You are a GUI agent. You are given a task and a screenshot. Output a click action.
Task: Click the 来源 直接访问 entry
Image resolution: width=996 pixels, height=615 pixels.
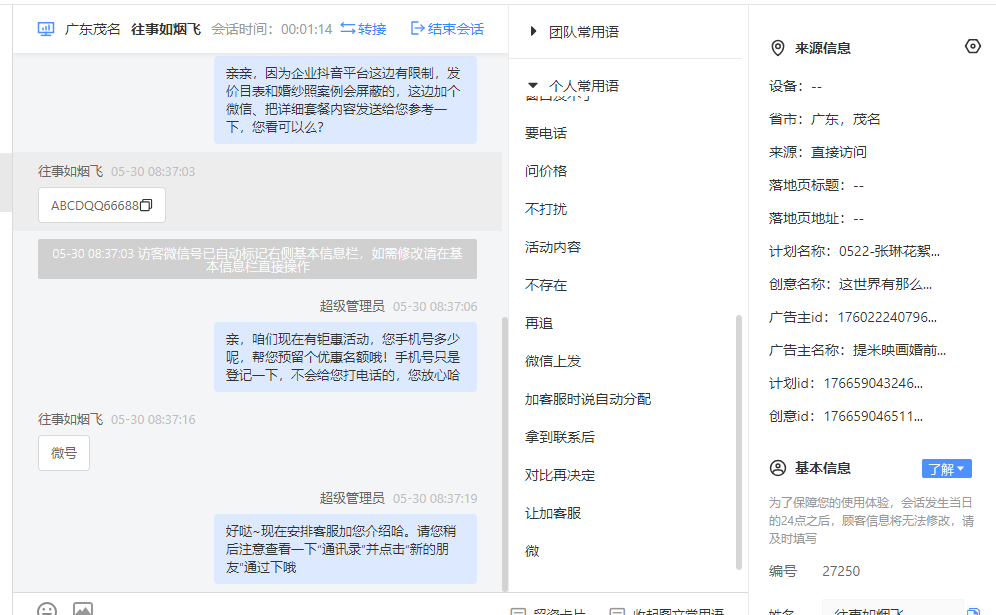coord(818,152)
